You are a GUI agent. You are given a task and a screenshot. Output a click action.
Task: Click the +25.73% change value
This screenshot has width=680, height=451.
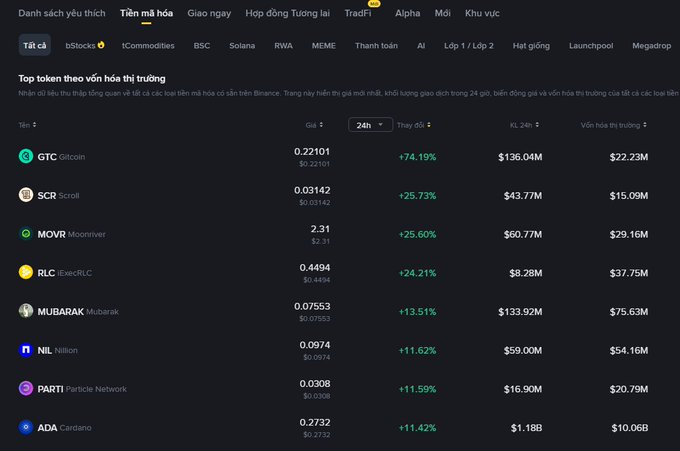coord(417,196)
